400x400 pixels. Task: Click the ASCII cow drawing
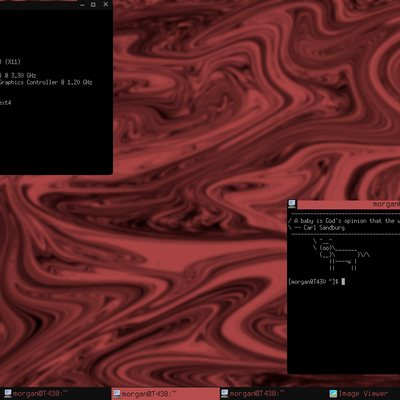point(341,254)
